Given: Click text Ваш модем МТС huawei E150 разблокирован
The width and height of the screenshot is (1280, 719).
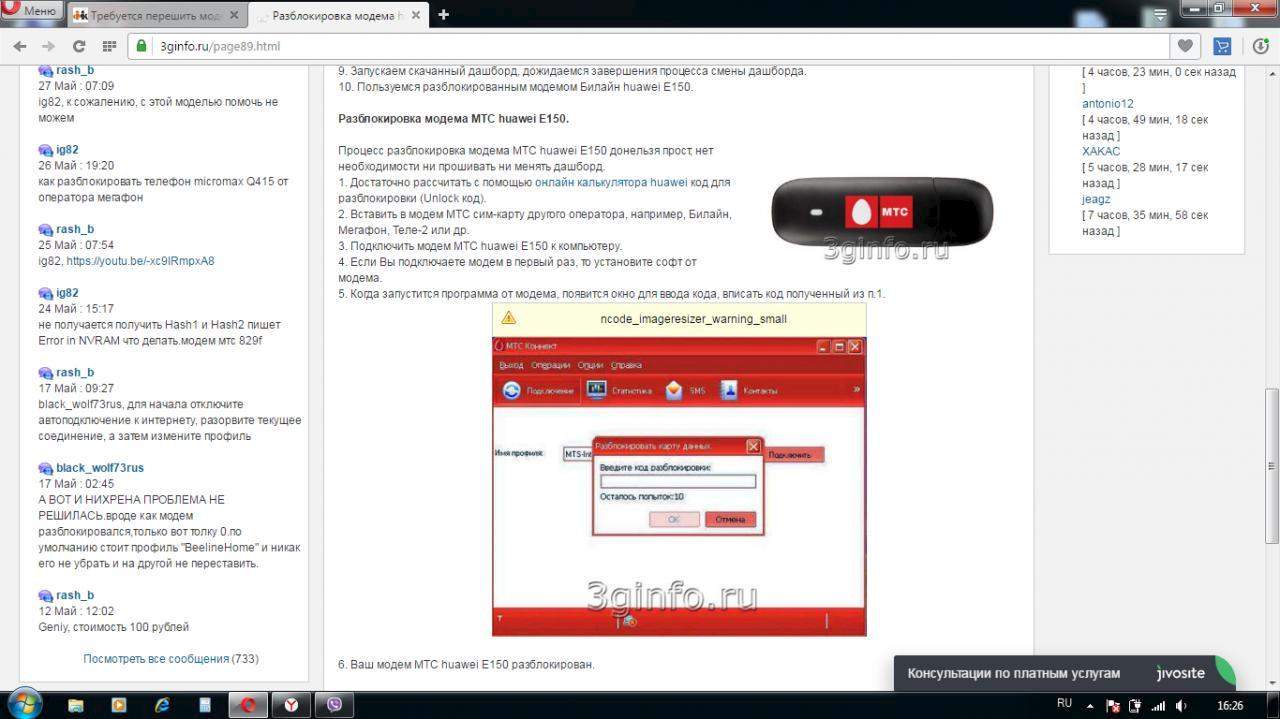Looking at the screenshot, I should [472, 664].
